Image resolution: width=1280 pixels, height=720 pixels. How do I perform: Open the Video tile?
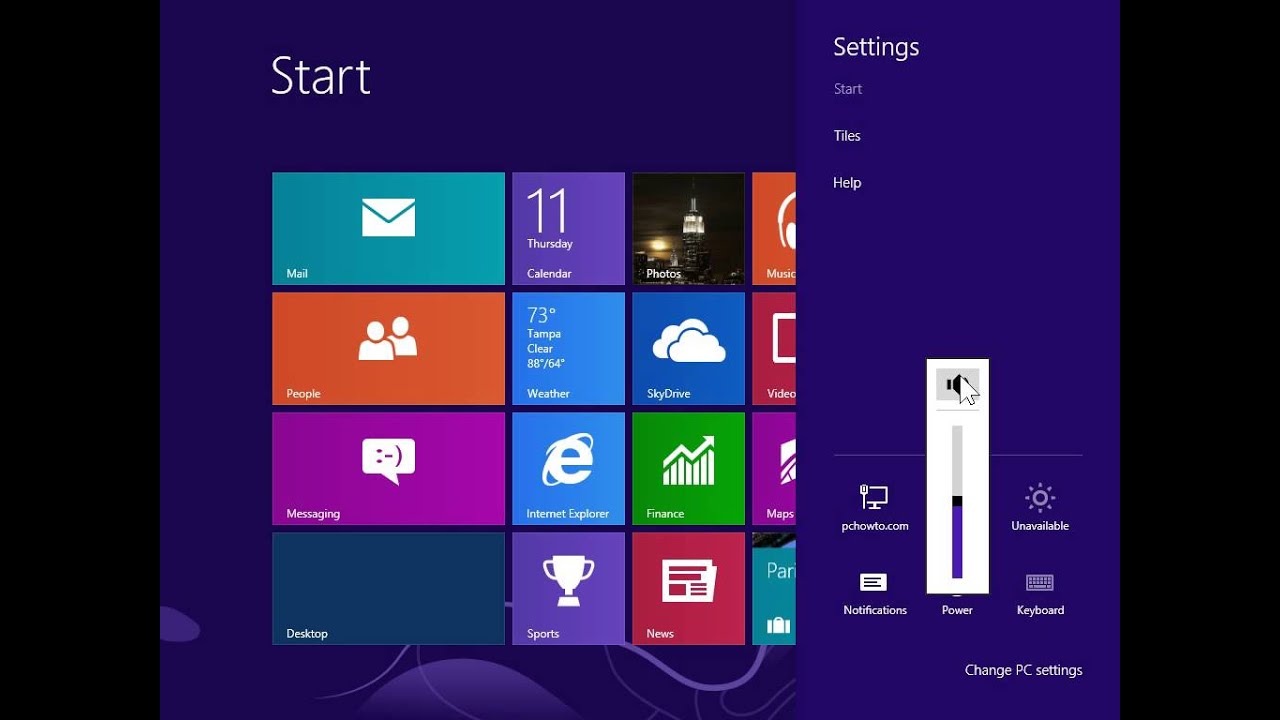pos(774,349)
